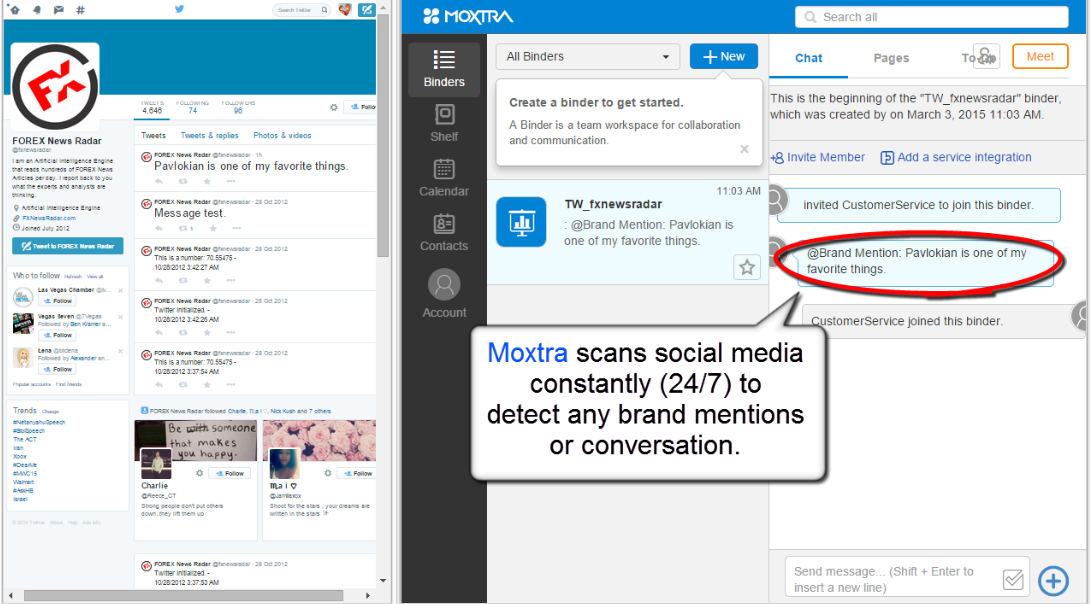The image size is (1090, 604).
Task: Click Tweet to FOREX News Radar button
Action: point(67,246)
